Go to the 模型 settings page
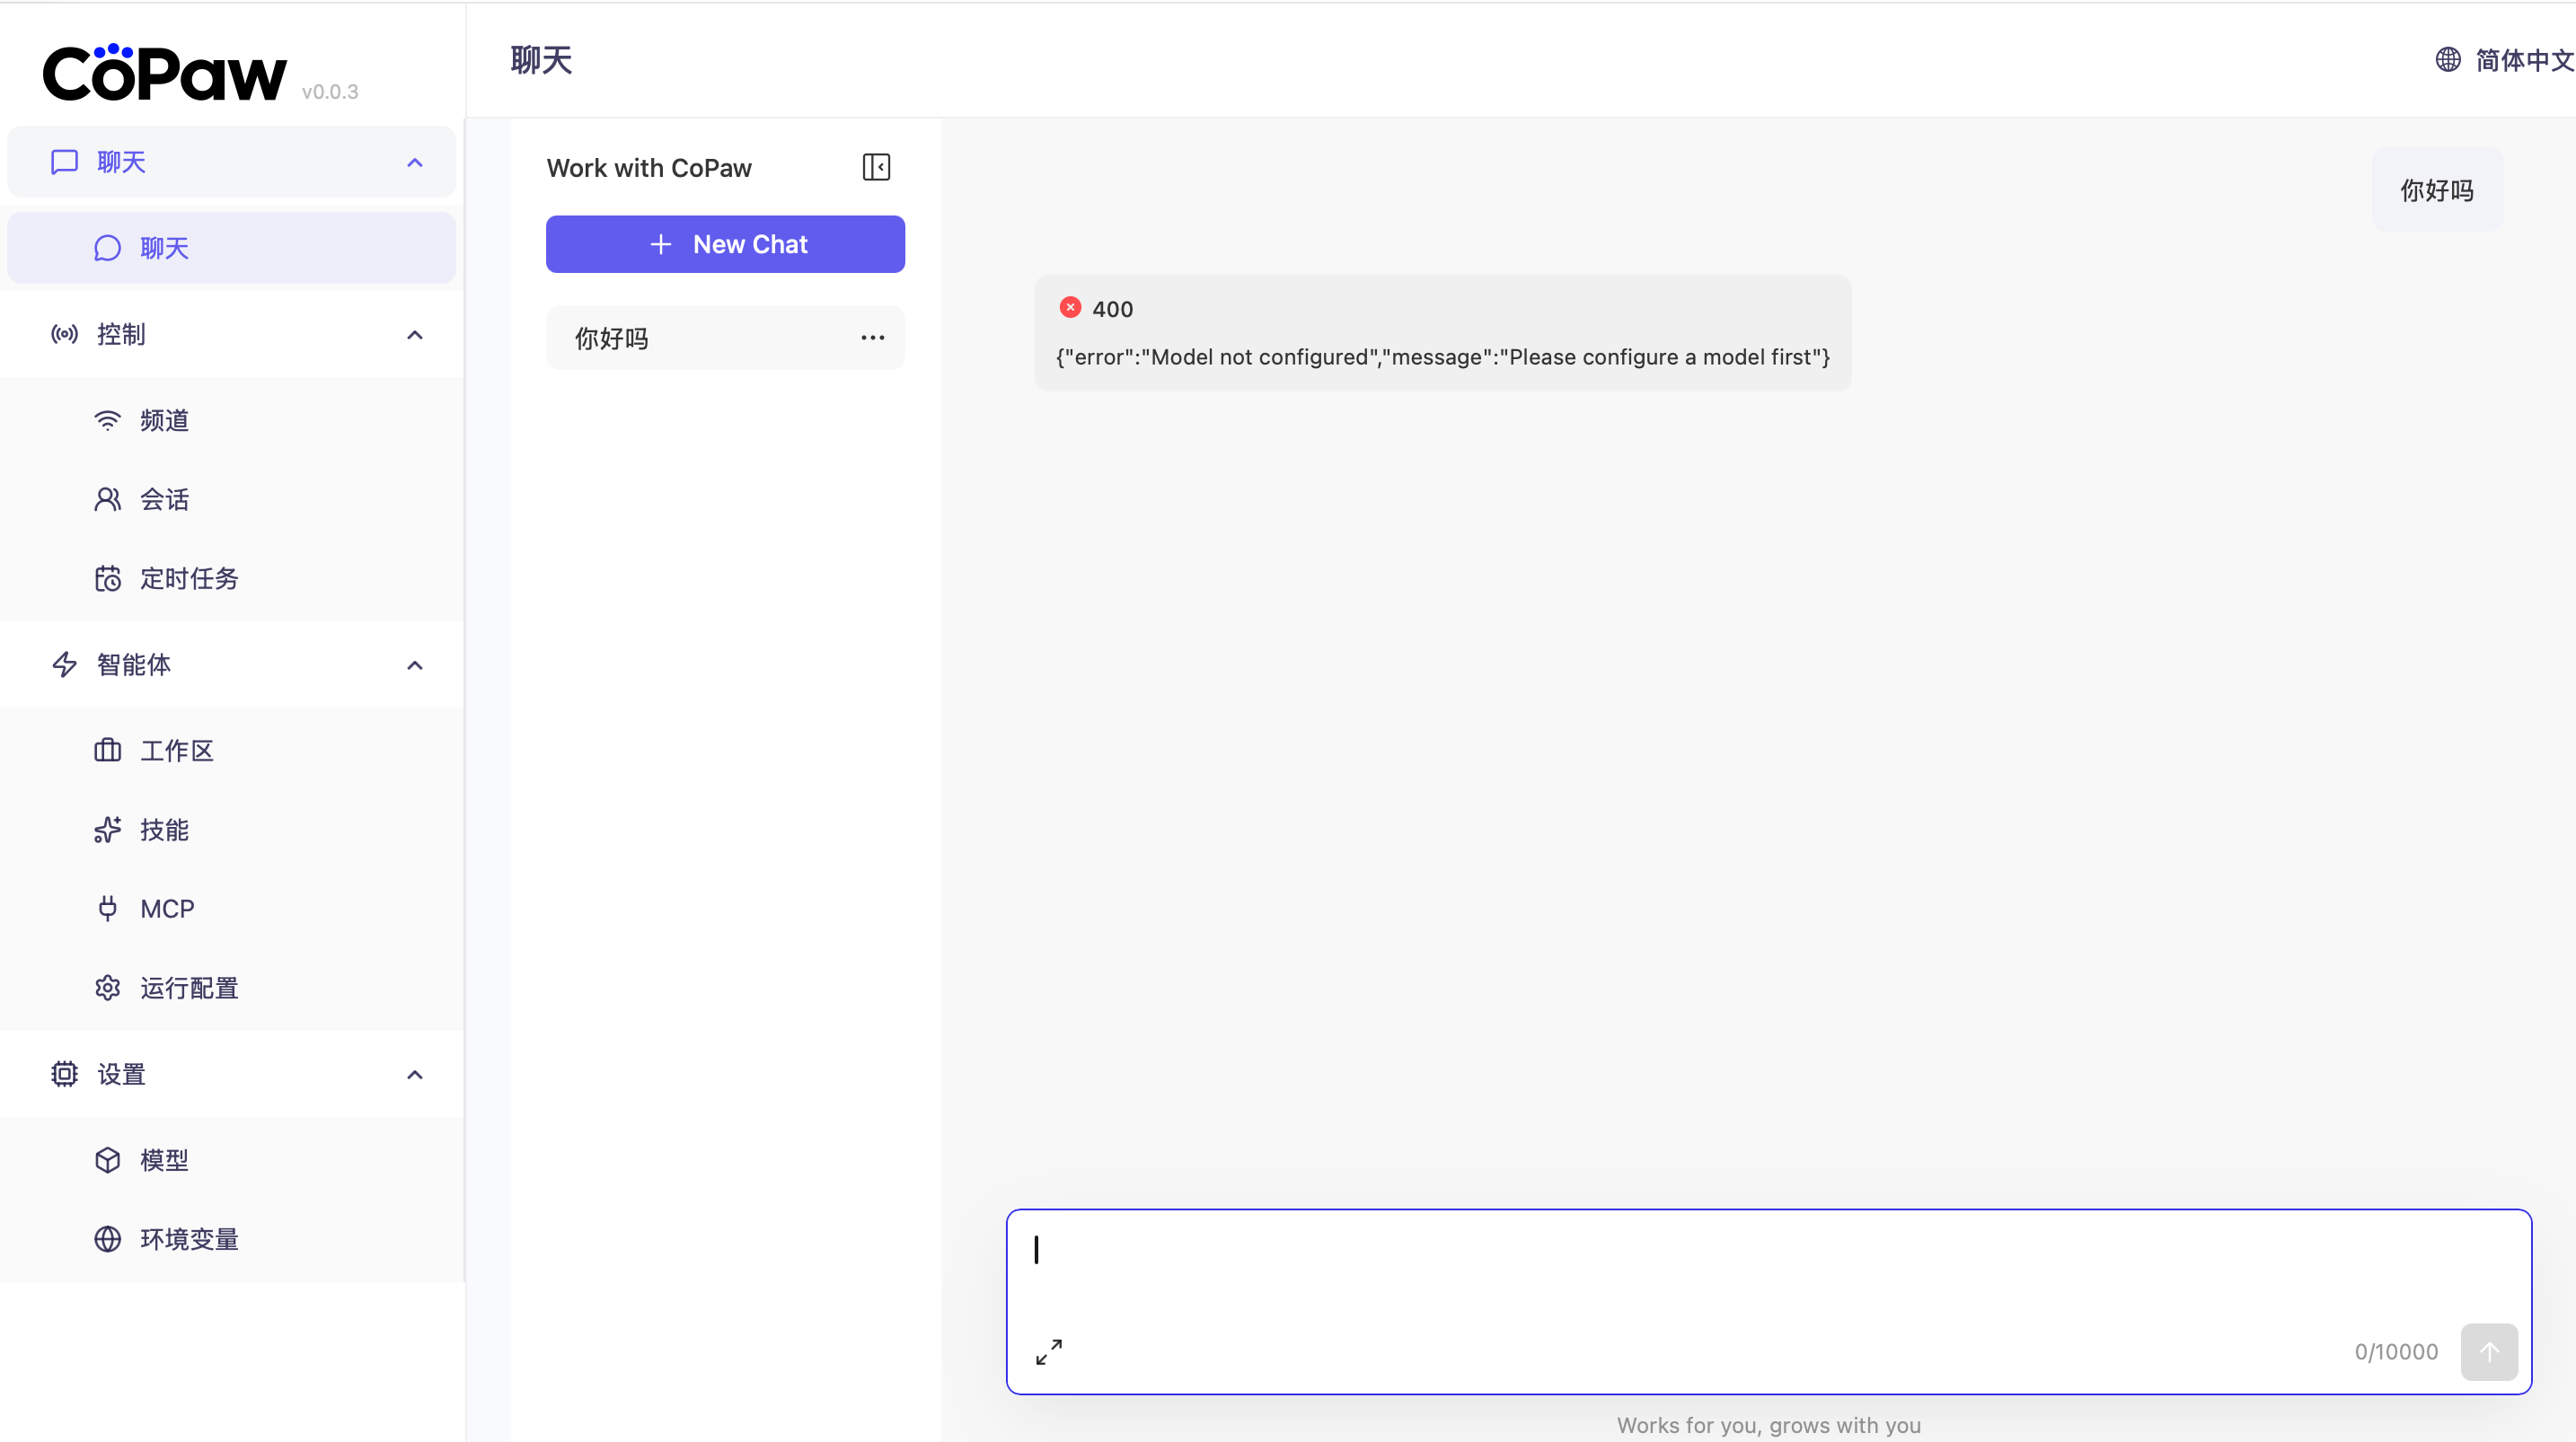 (231, 1160)
